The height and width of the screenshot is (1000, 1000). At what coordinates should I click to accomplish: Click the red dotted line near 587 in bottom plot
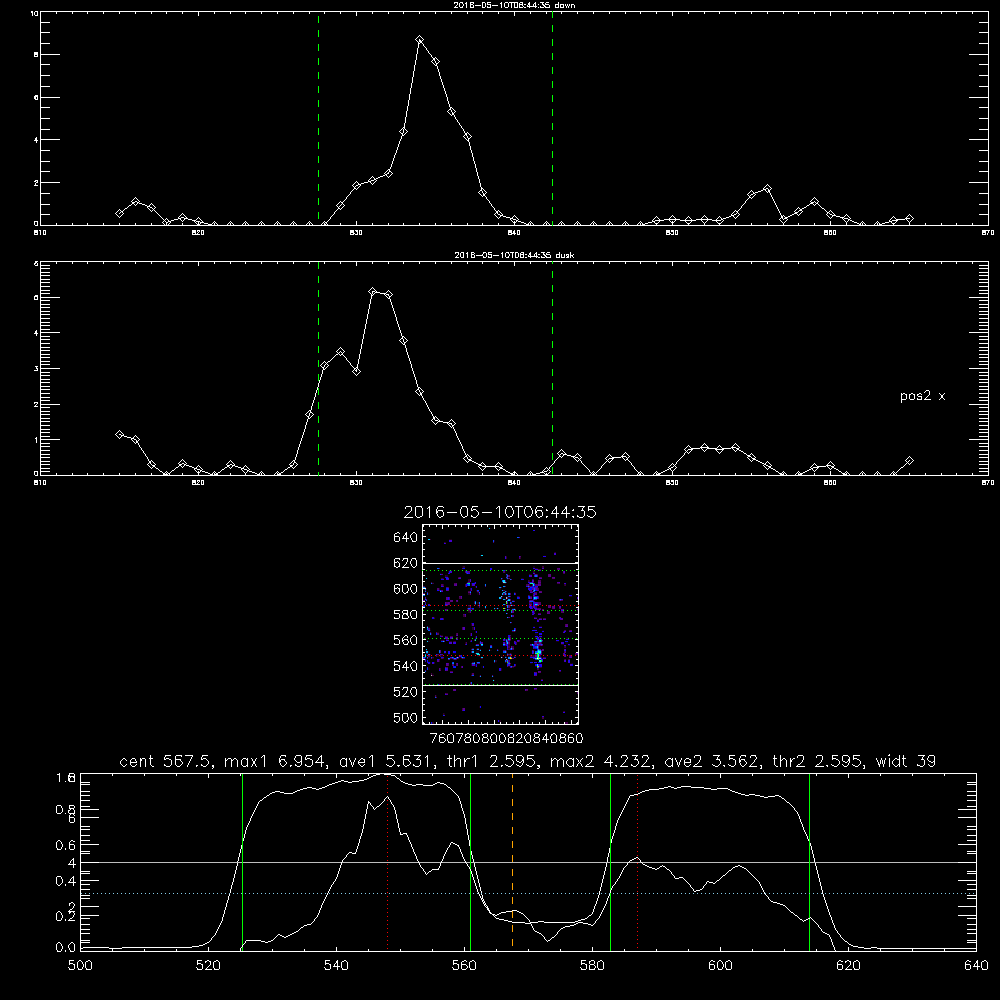click(637, 861)
